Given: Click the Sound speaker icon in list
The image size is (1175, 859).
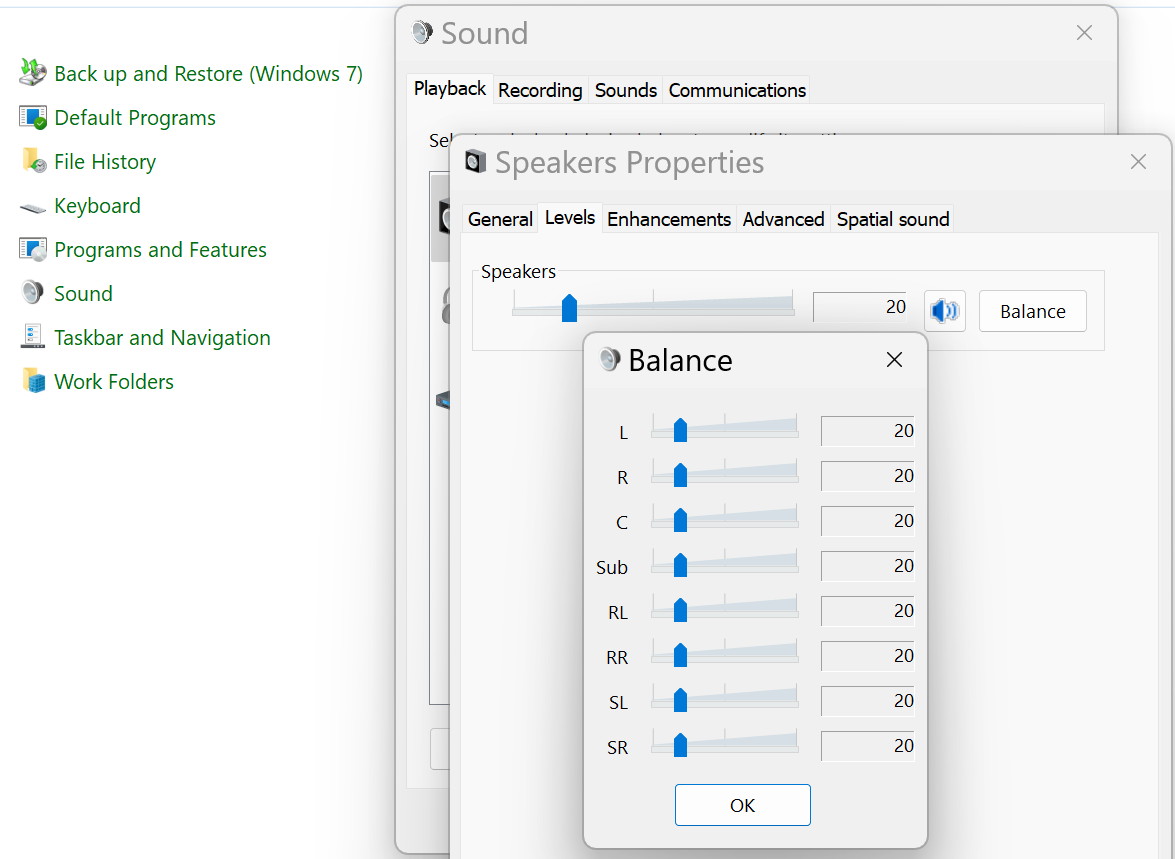Looking at the screenshot, I should [33, 293].
